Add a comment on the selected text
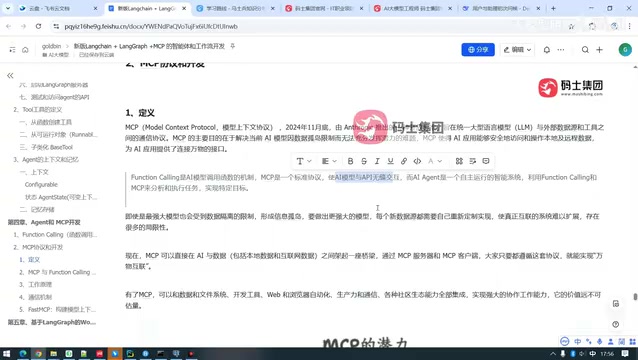Image resolution: width=638 pixels, height=360 pixels. [486, 161]
